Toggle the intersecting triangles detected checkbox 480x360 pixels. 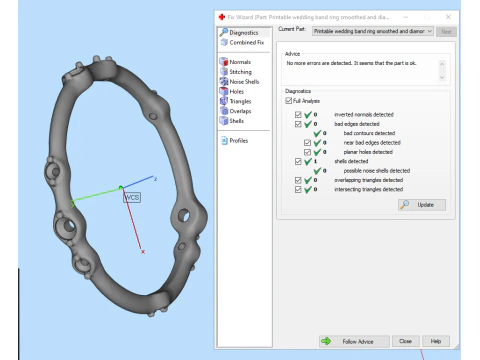(298, 189)
